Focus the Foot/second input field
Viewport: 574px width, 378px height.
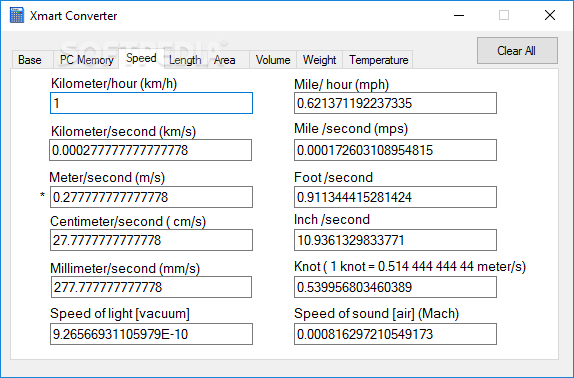click(395, 197)
